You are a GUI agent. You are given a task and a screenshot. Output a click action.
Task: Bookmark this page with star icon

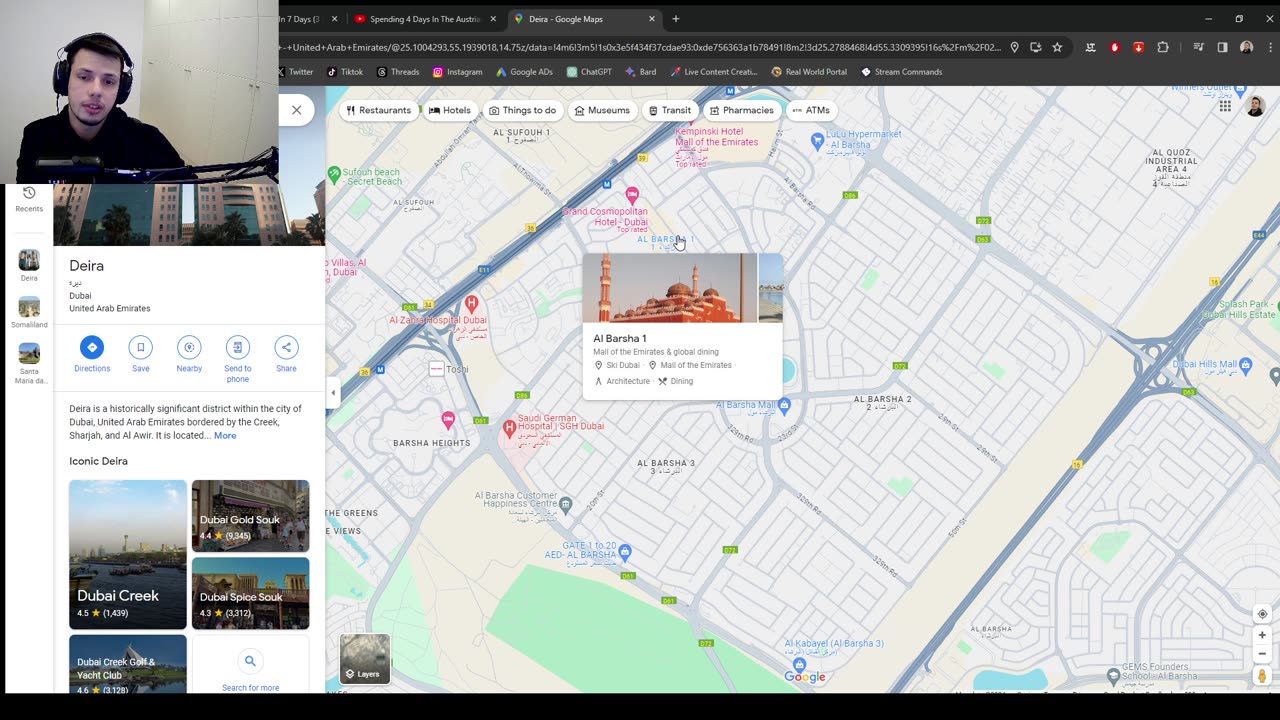click(x=1057, y=47)
